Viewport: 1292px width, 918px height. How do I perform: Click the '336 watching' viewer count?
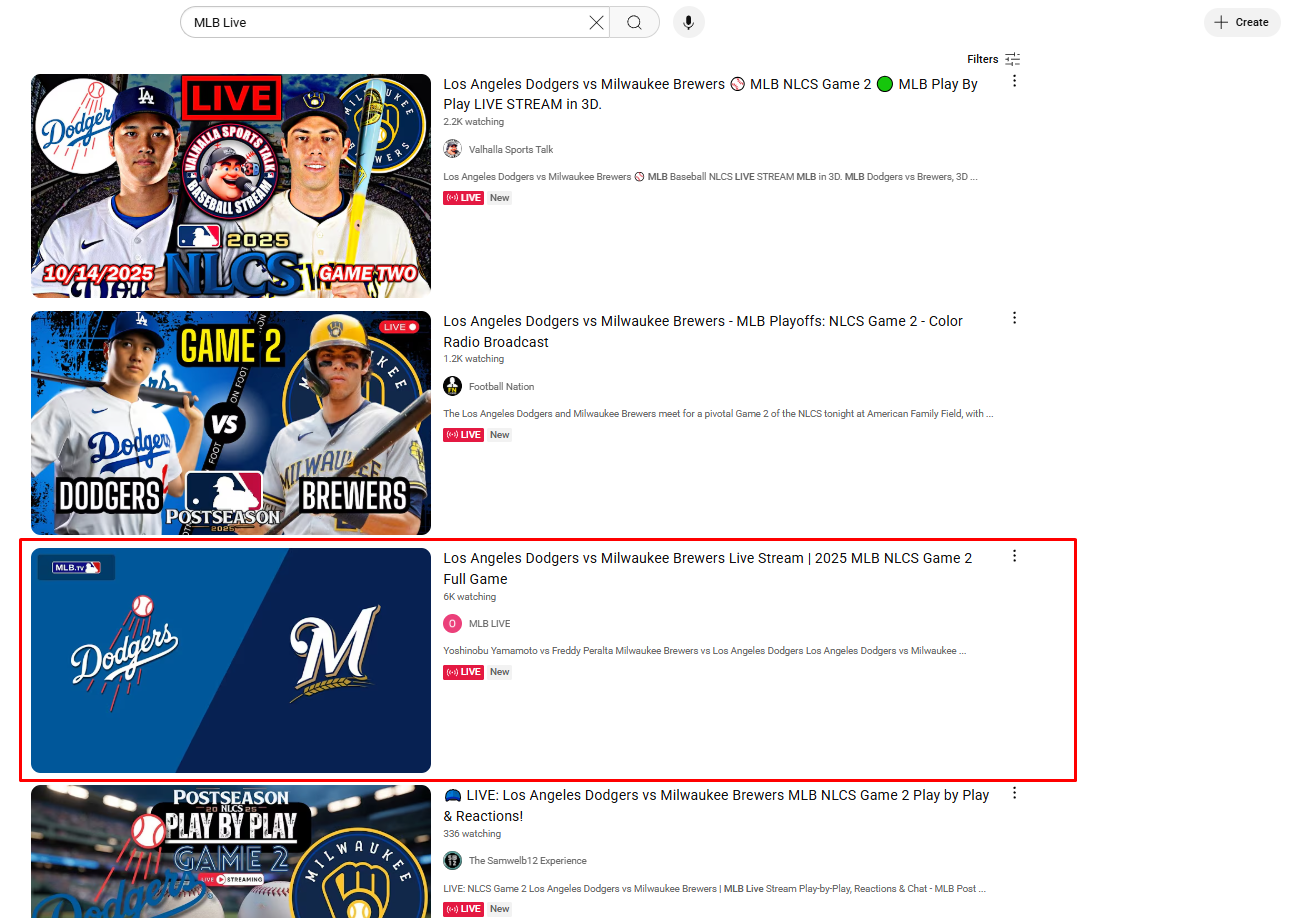click(x=472, y=834)
